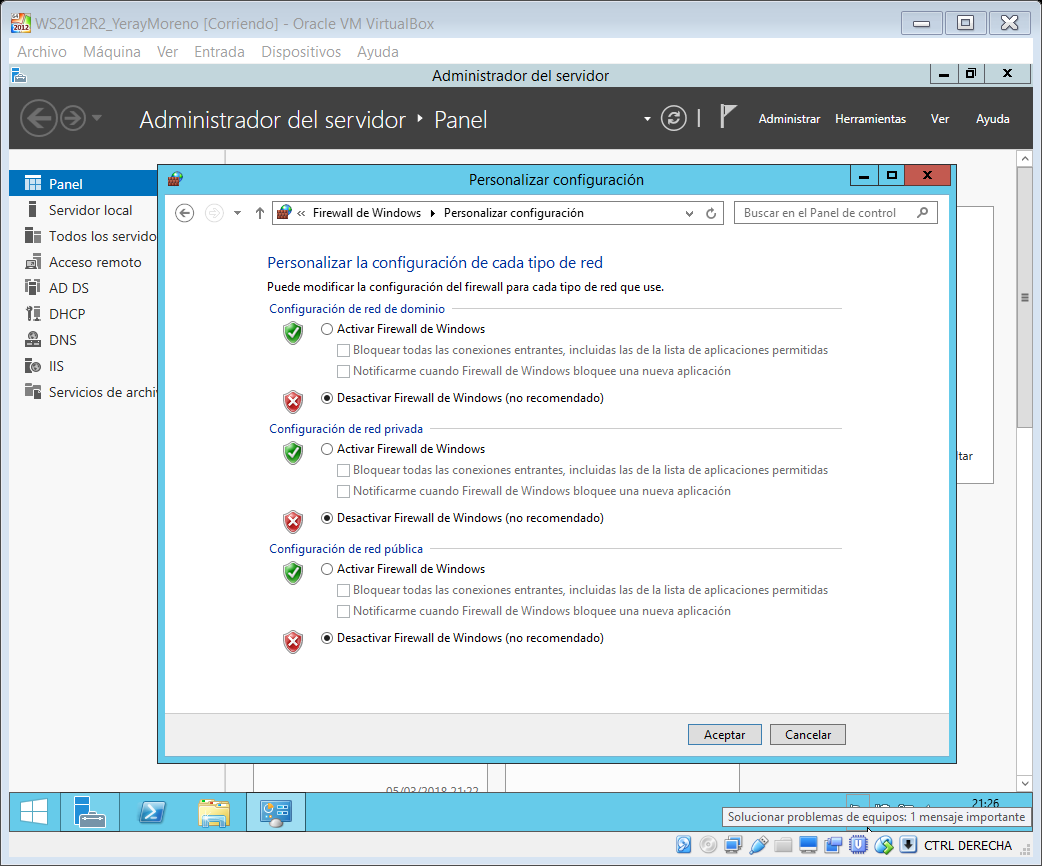Open the Server Manager Ver menu
The image size is (1042, 866).
coord(939,119)
